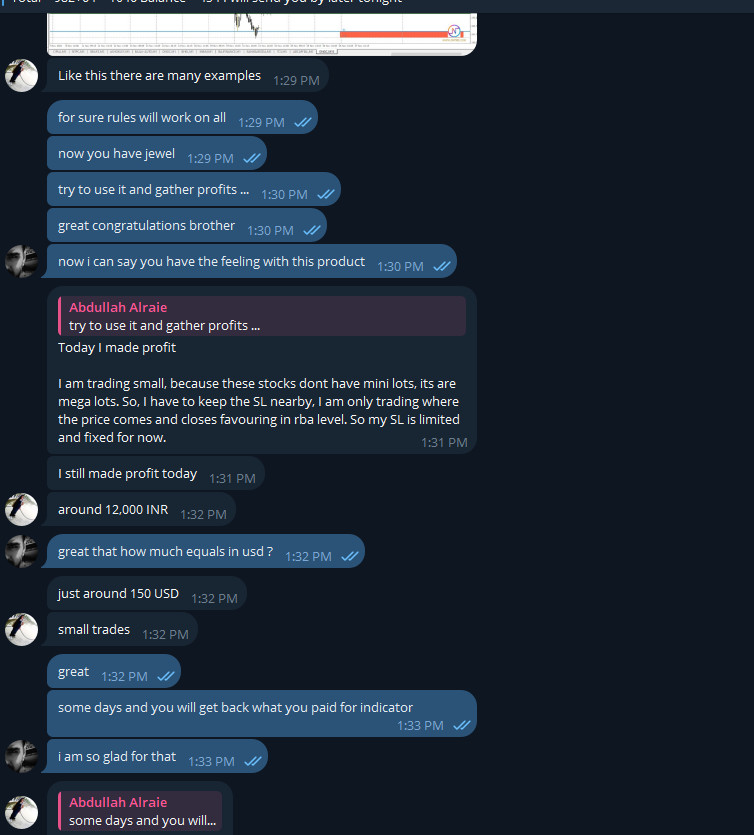This screenshot has height=835, width=754.
Task: Open avatar next to "small trades" message
Action: 21,630
